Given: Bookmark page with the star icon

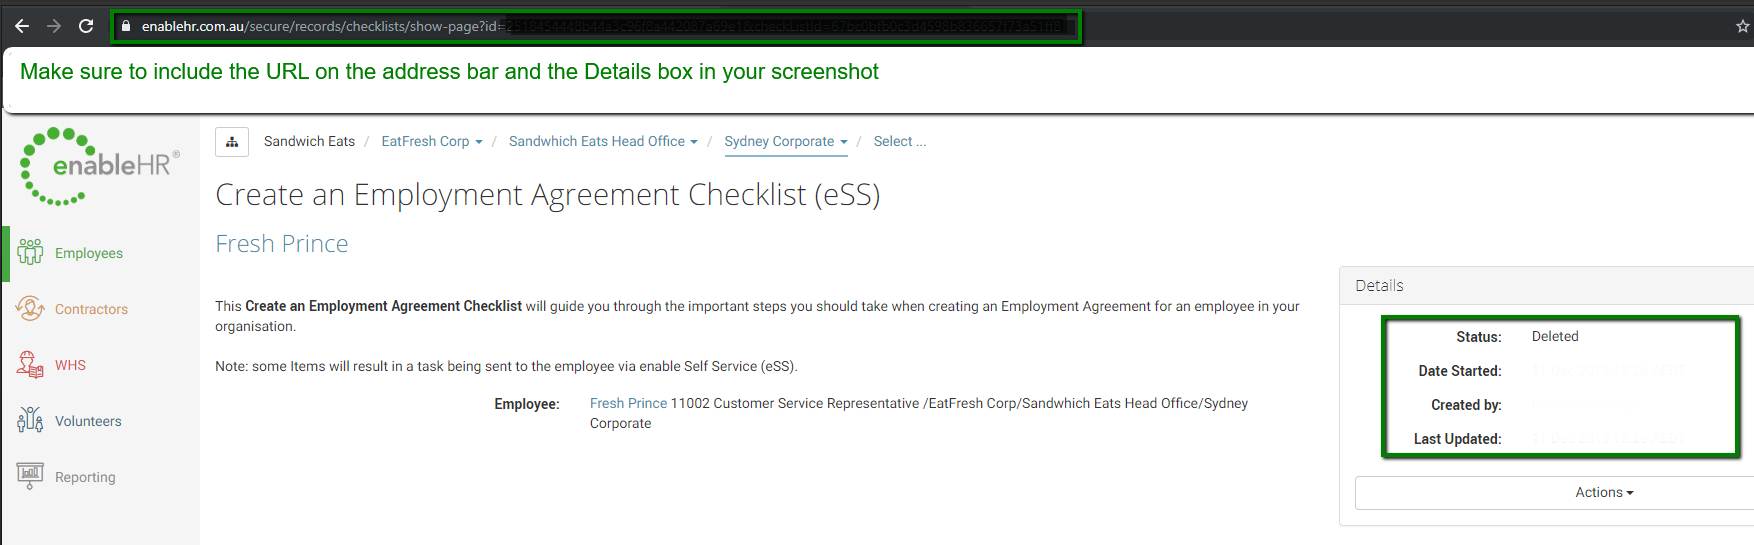Looking at the screenshot, I should pos(1743,26).
